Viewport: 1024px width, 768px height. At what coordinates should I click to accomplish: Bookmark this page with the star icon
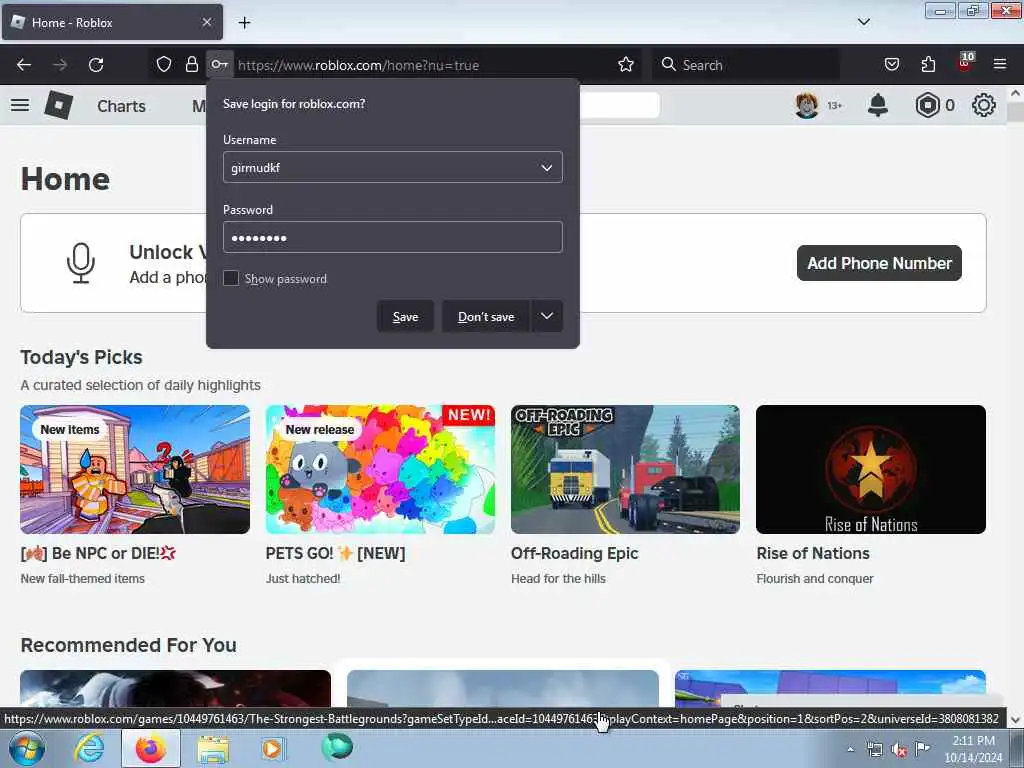626,64
